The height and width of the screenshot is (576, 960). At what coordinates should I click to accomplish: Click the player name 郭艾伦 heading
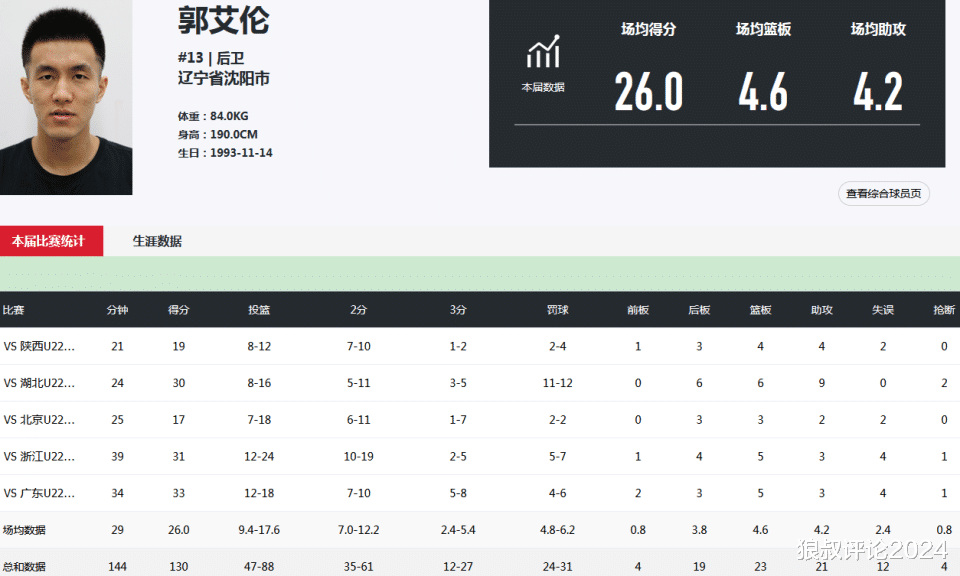tap(223, 20)
